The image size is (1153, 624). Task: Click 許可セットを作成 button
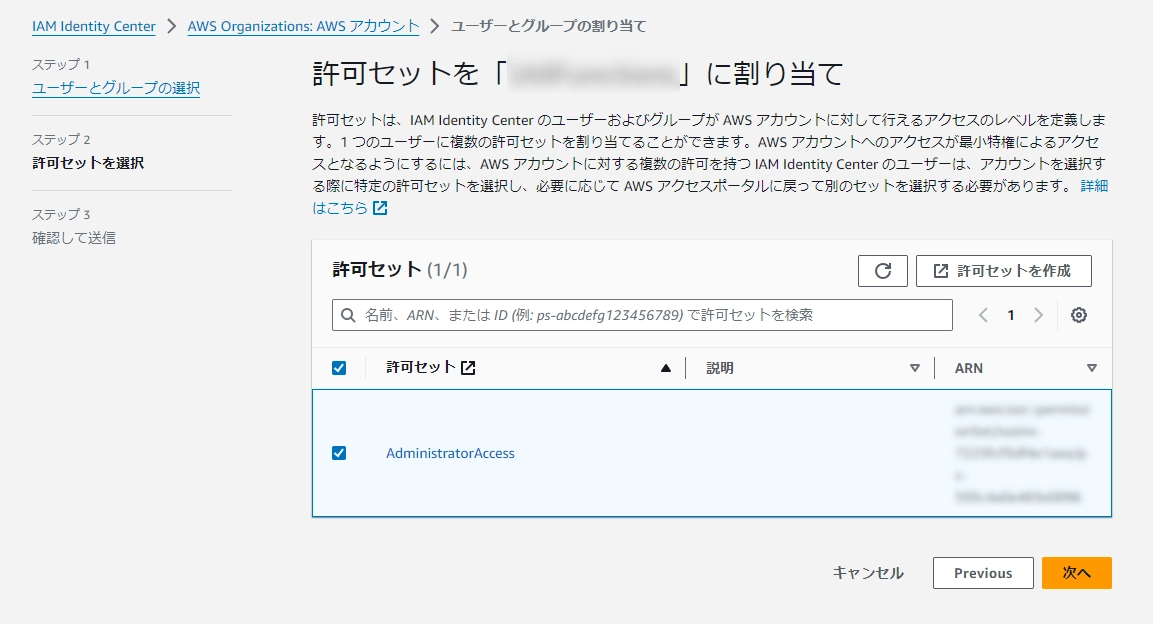click(x=1004, y=270)
